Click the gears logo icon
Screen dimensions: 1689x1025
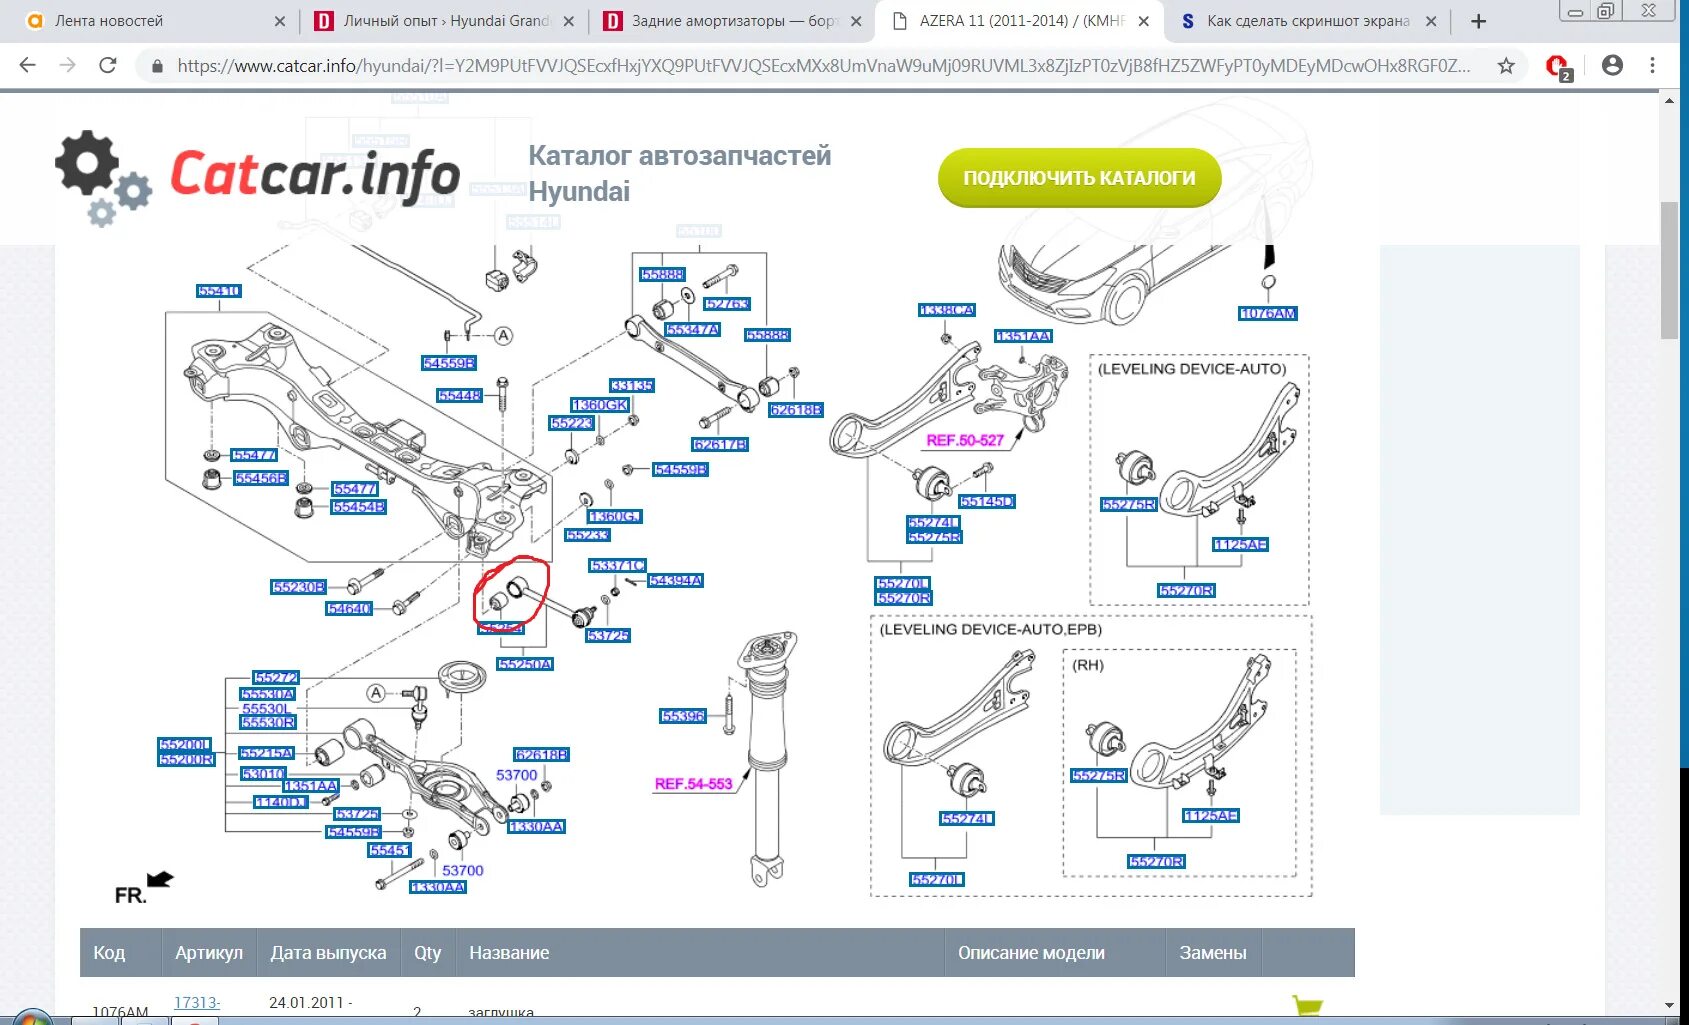(x=103, y=178)
